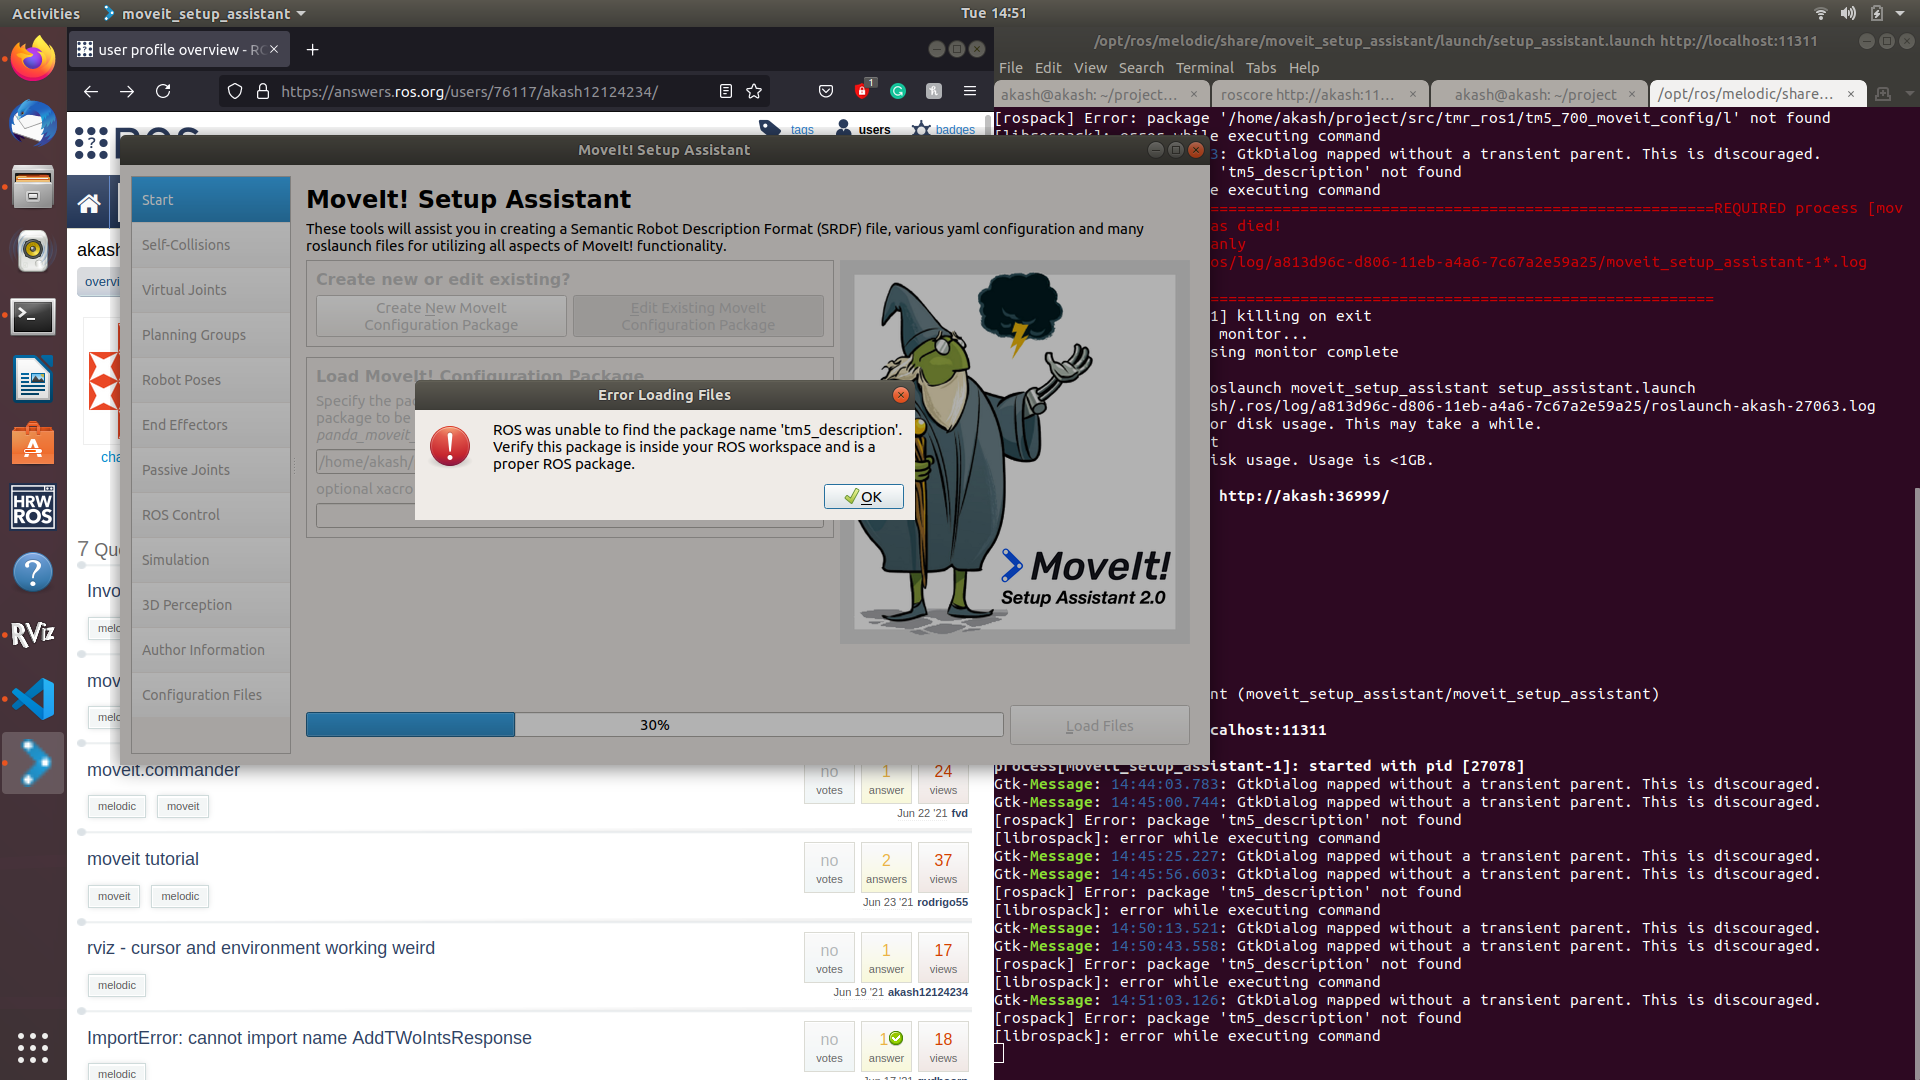
Task: Show Applications grid in dock
Action: (x=33, y=1047)
